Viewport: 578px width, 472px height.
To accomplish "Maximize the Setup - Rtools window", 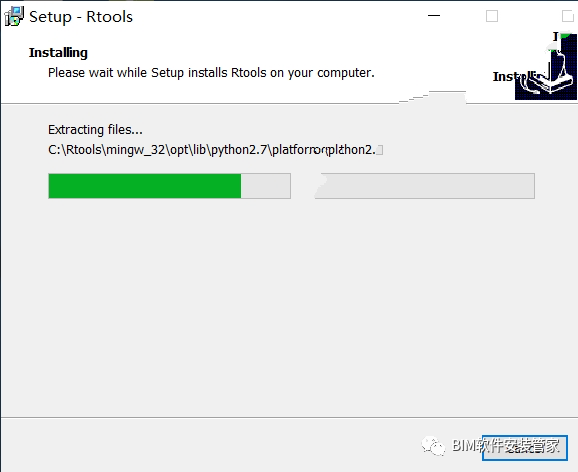I will click(492, 16).
